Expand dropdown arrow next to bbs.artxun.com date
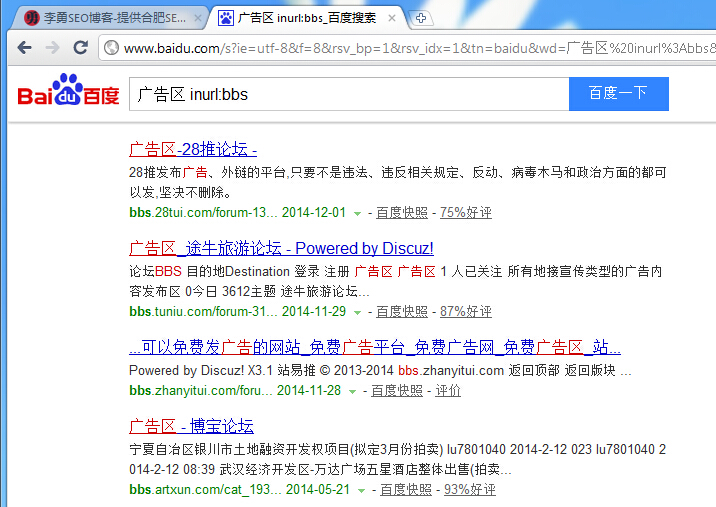Viewport: 716px width, 507px height. coord(362,491)
